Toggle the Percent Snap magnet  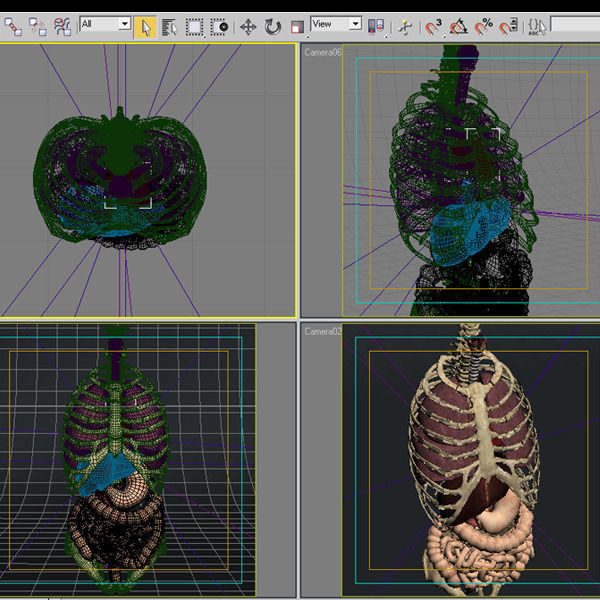click(x=483, y=28)
